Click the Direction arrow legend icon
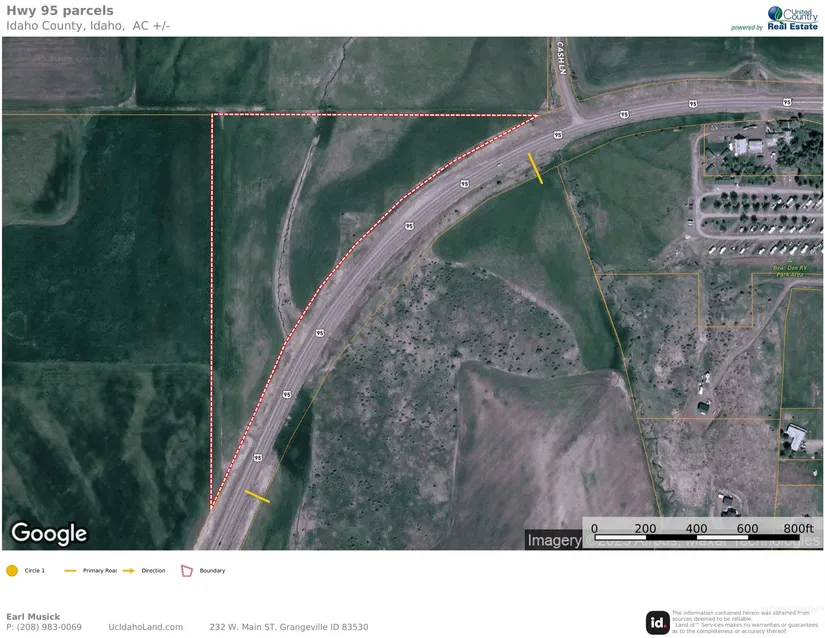 (130, 571)
